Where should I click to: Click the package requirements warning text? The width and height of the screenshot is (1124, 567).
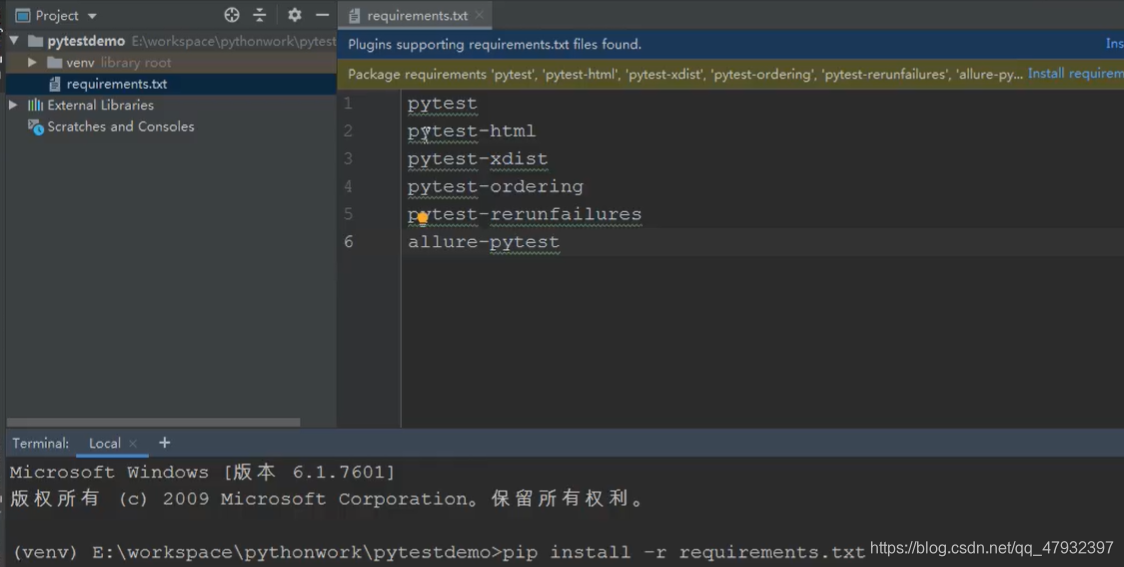point(685,74)
